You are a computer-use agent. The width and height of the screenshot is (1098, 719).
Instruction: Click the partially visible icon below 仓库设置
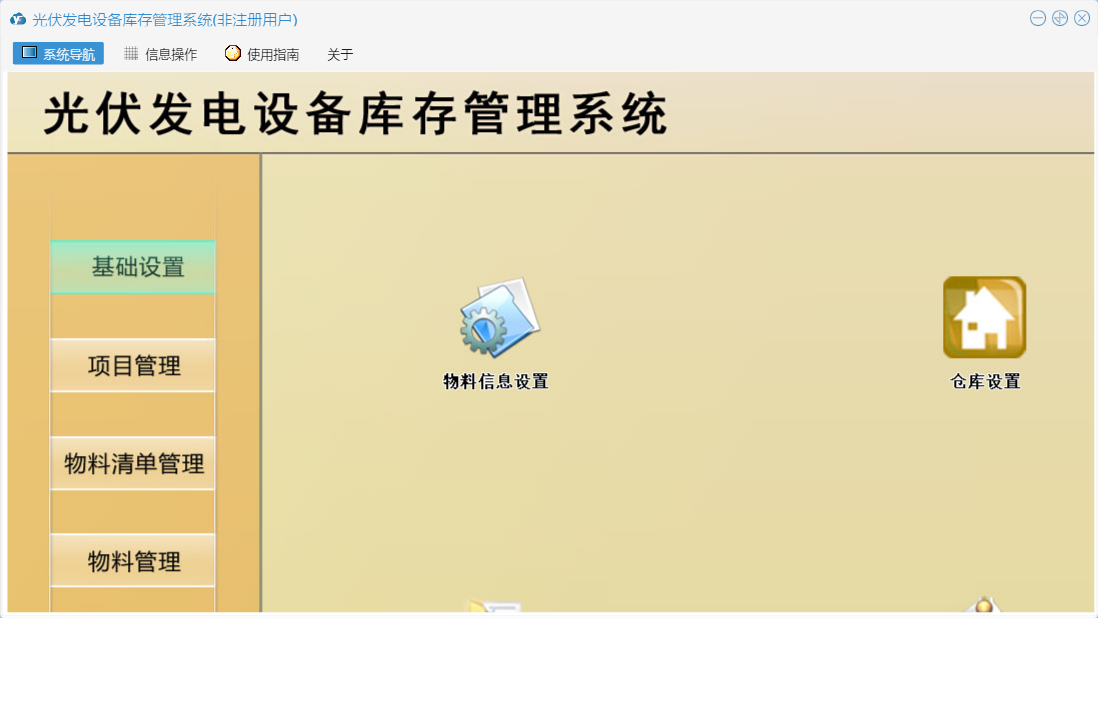[983, 604]
